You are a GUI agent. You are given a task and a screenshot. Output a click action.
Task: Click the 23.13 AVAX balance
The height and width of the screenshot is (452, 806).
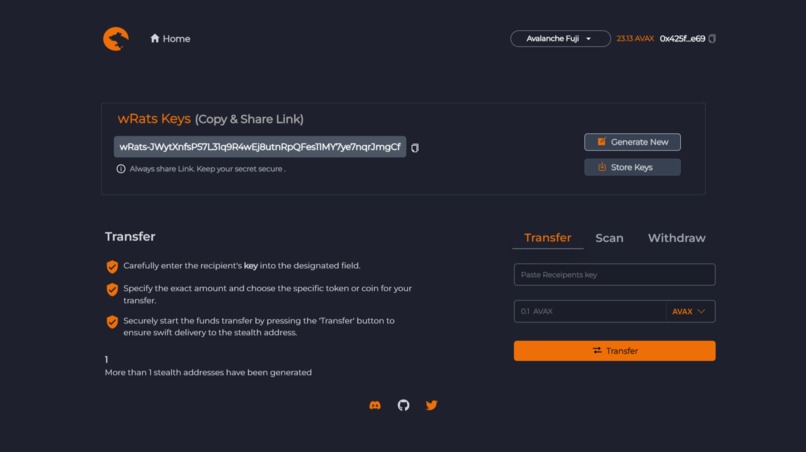(x=635, y=39)
